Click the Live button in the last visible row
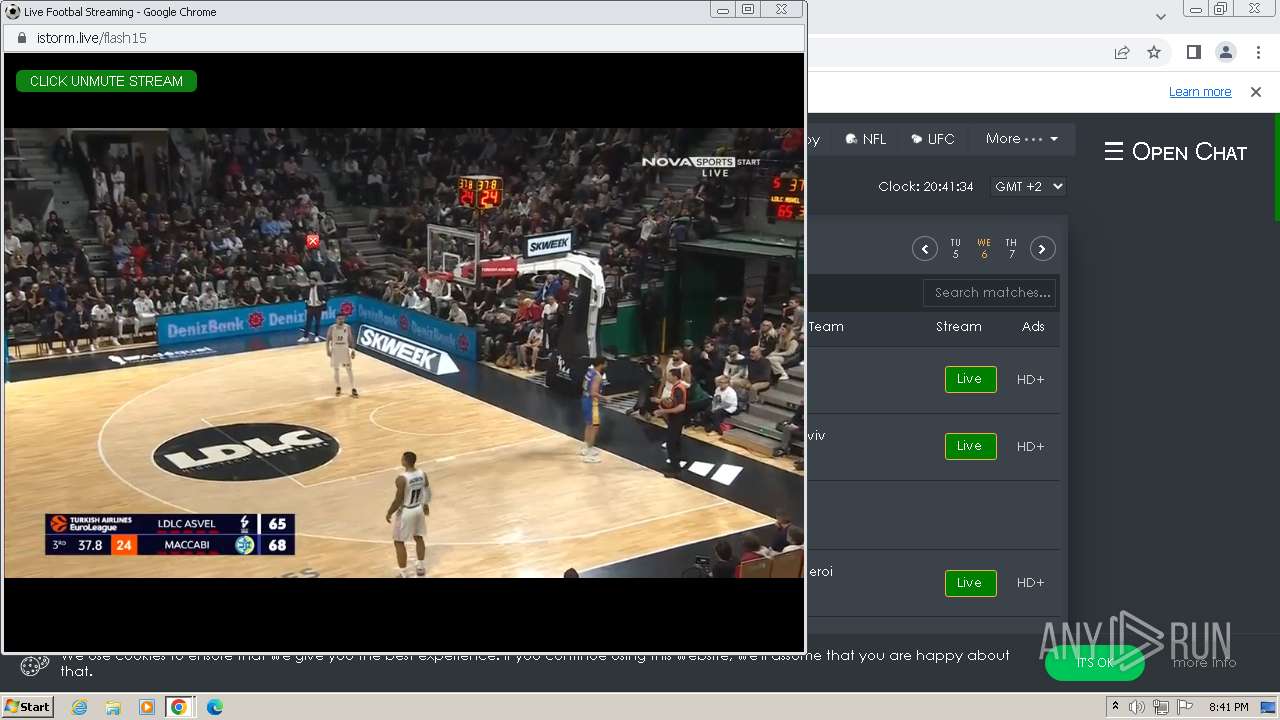The image size is (1280, 720). (x=970, y=583)
